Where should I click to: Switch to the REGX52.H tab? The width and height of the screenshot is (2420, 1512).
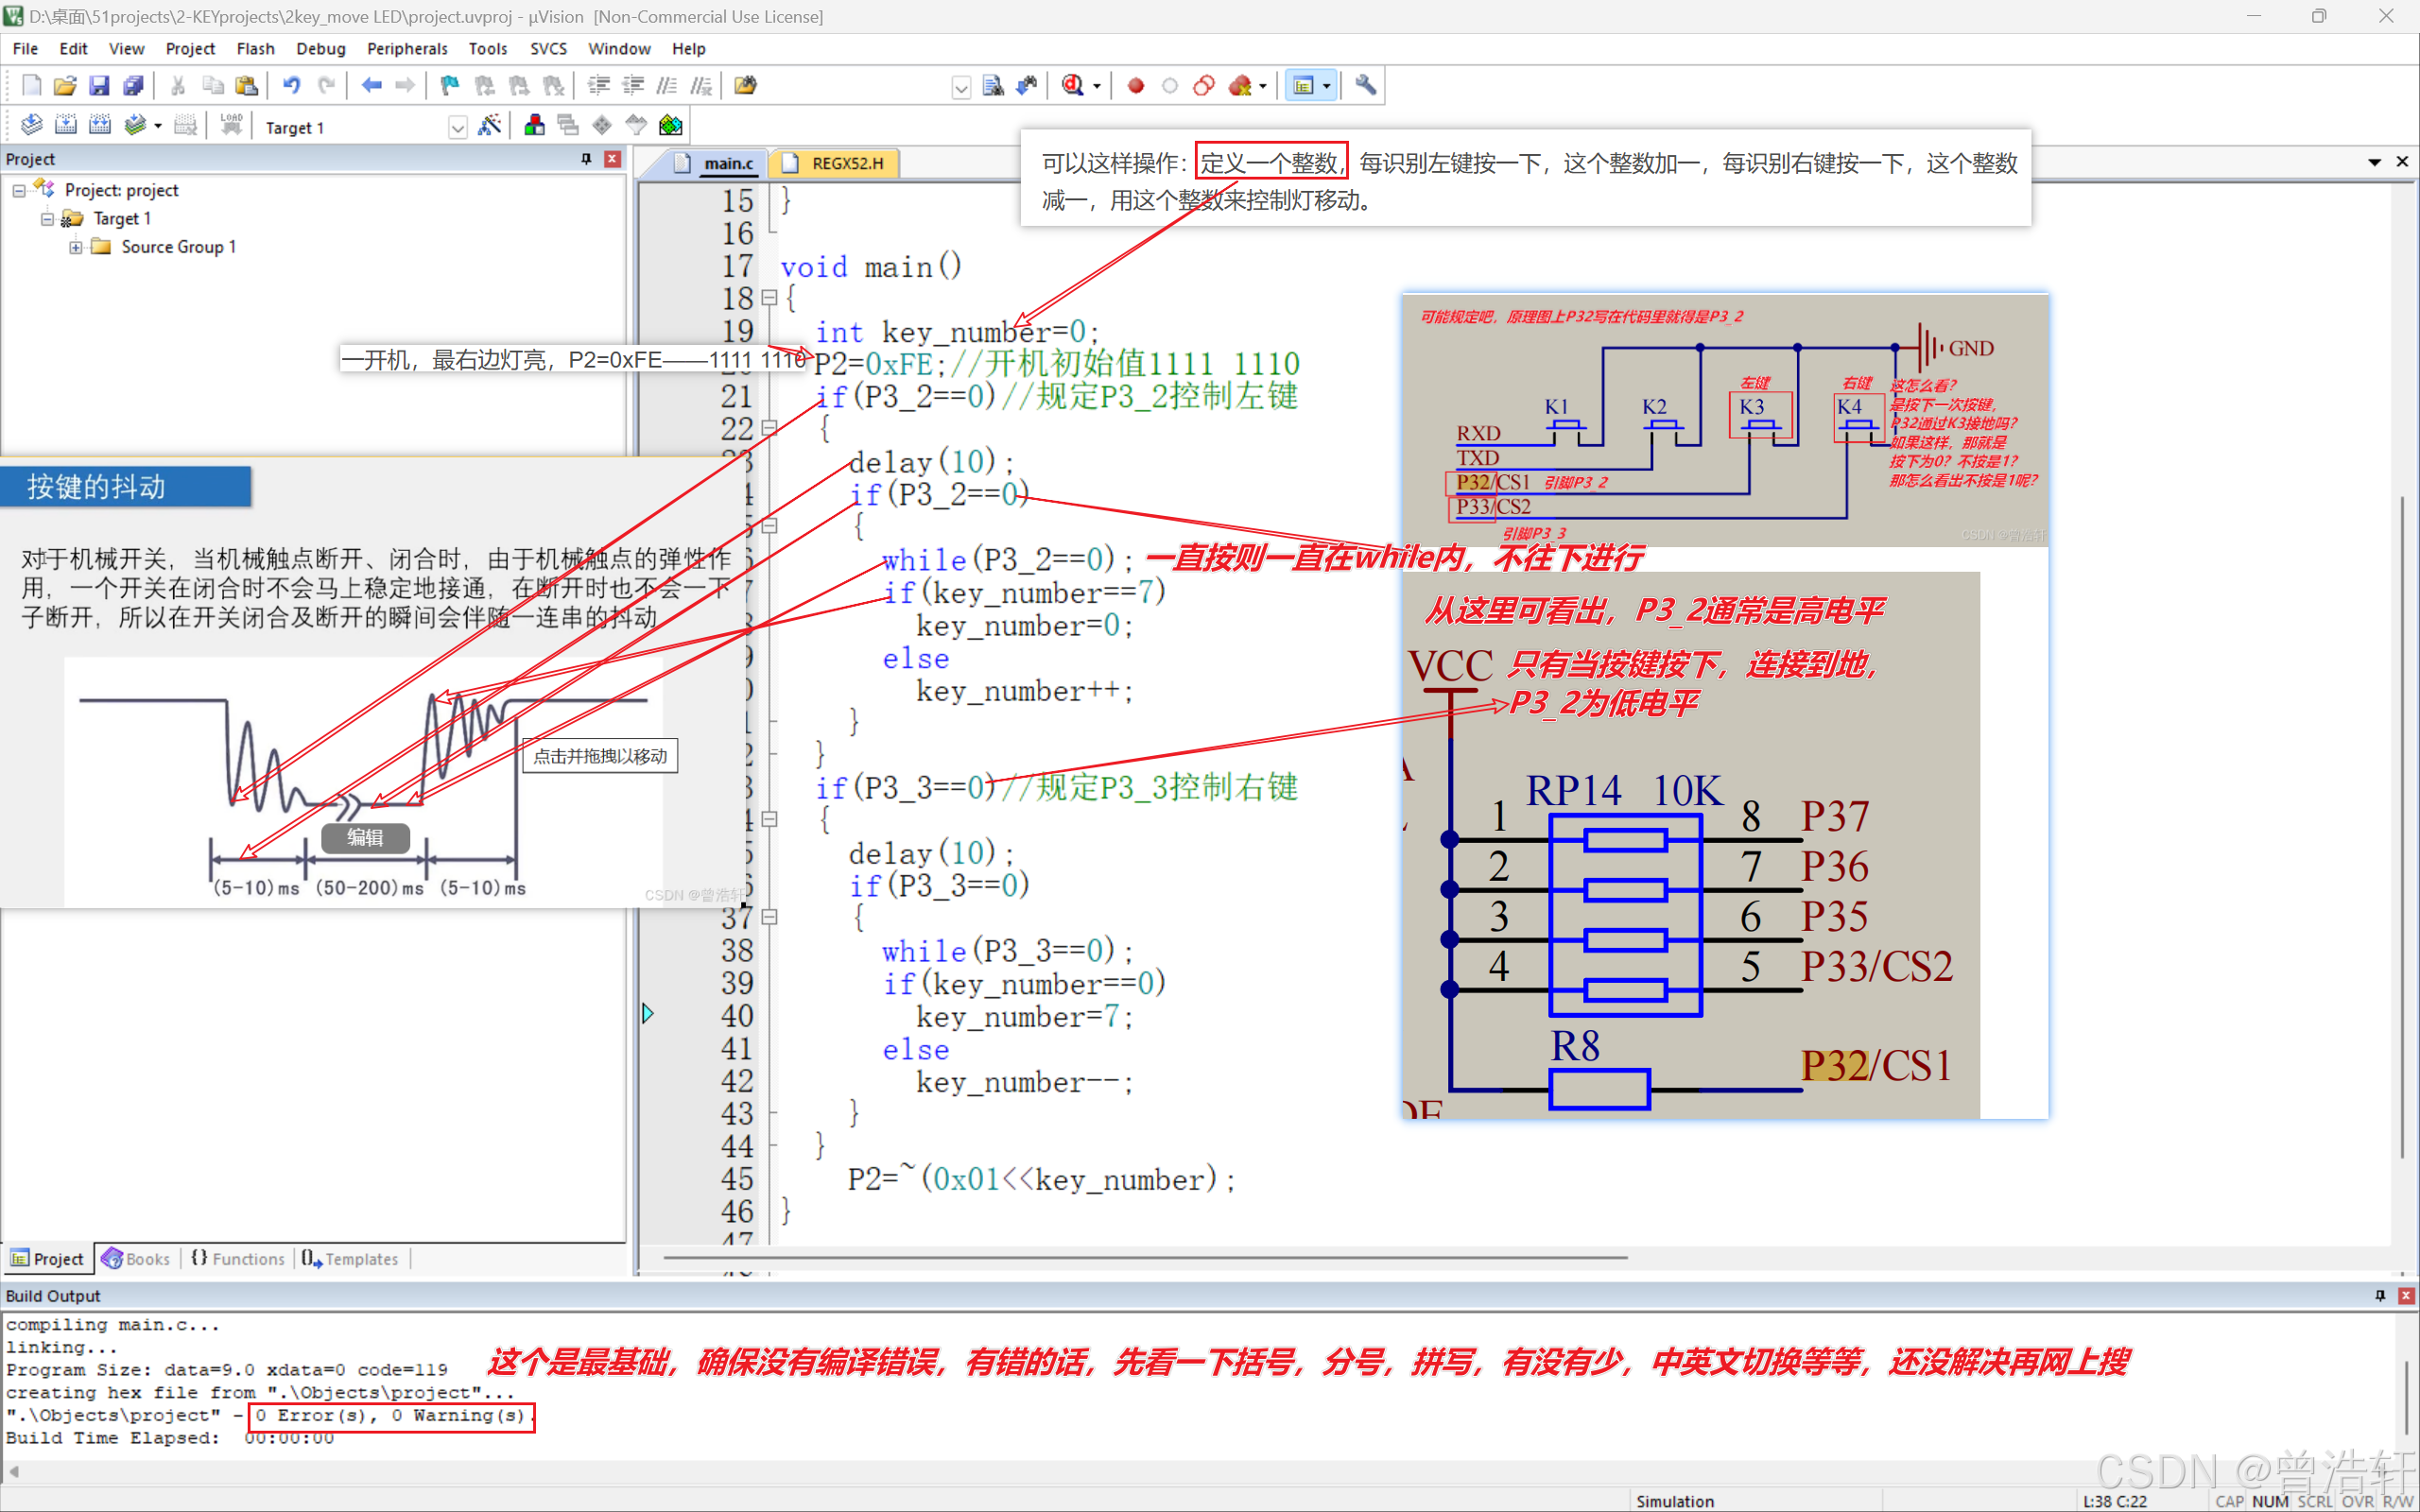[846, 163]
